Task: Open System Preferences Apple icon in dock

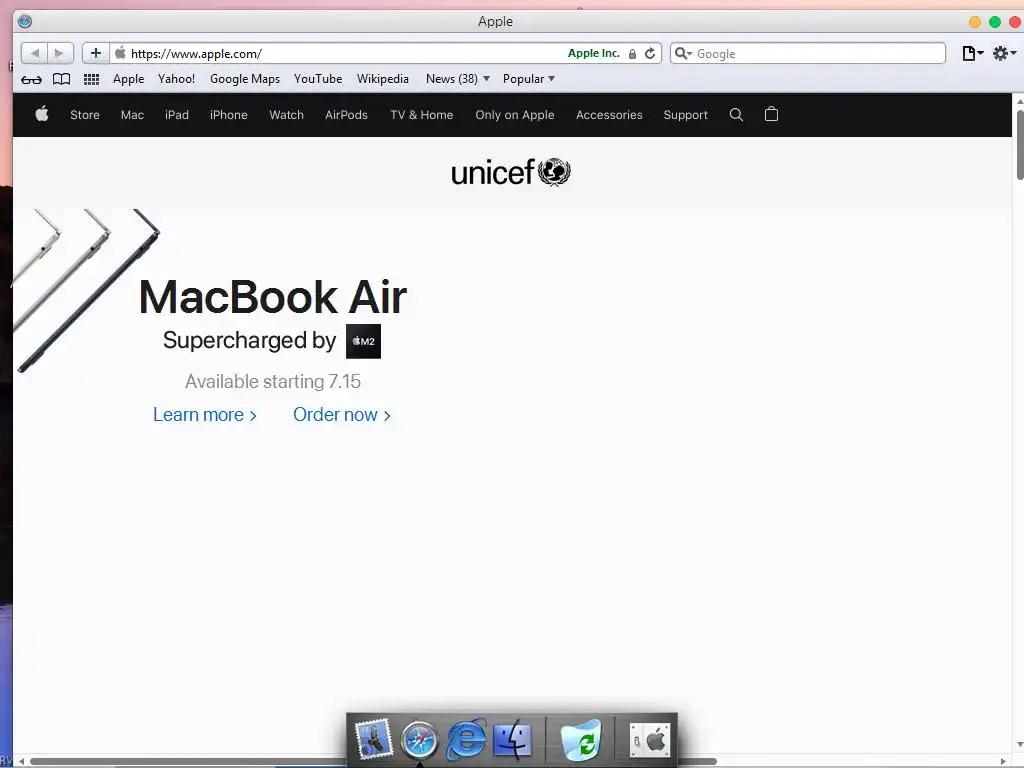Action: (650, 740)
